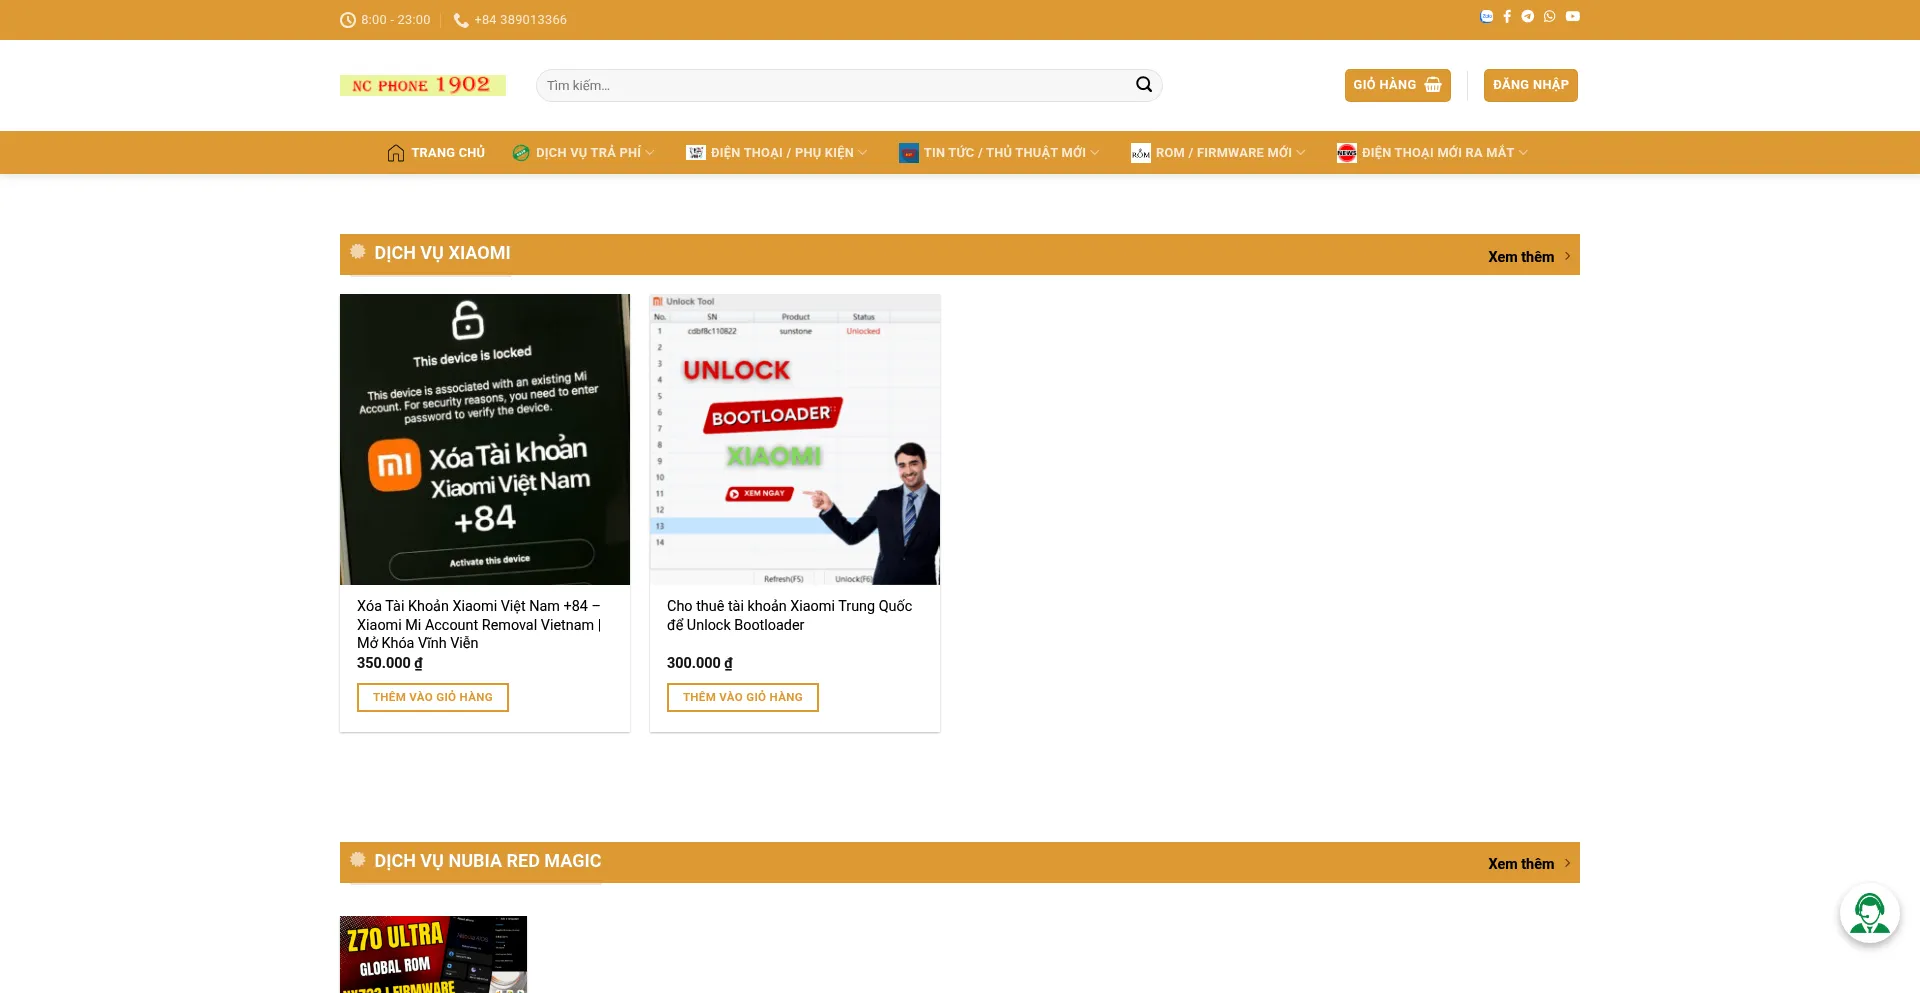Click the DỊCH VỤ XIAOMI section heading
This screenshot has width=1920, height=993.
442,253
